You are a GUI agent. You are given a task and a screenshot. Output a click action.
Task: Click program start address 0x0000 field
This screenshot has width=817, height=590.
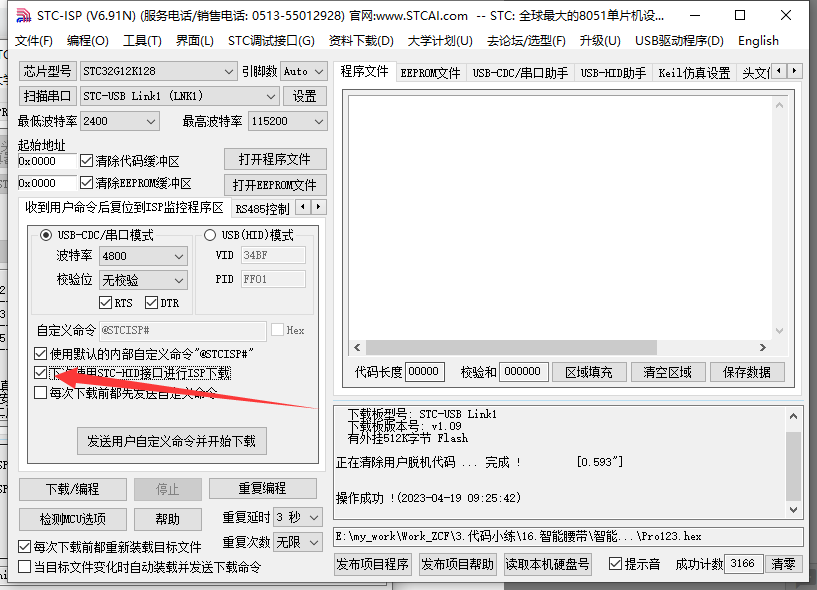coord(47,161)
